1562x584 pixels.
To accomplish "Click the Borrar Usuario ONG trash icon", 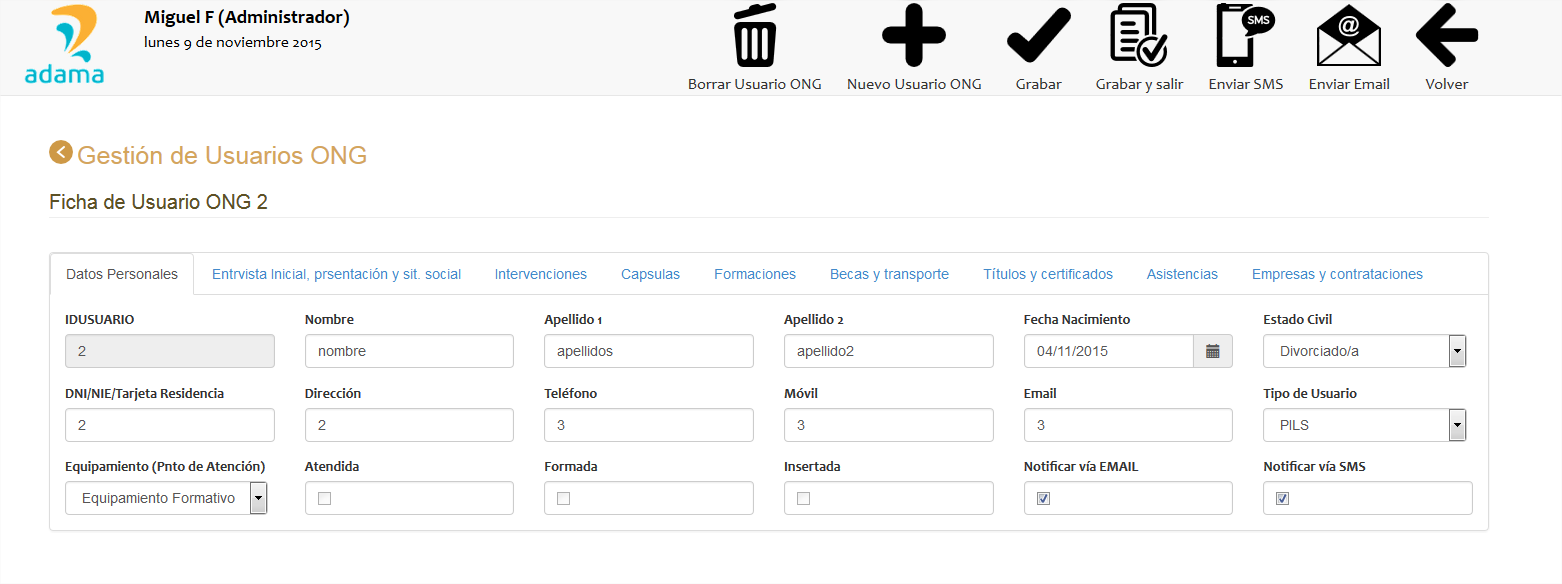I will point(754,36).
